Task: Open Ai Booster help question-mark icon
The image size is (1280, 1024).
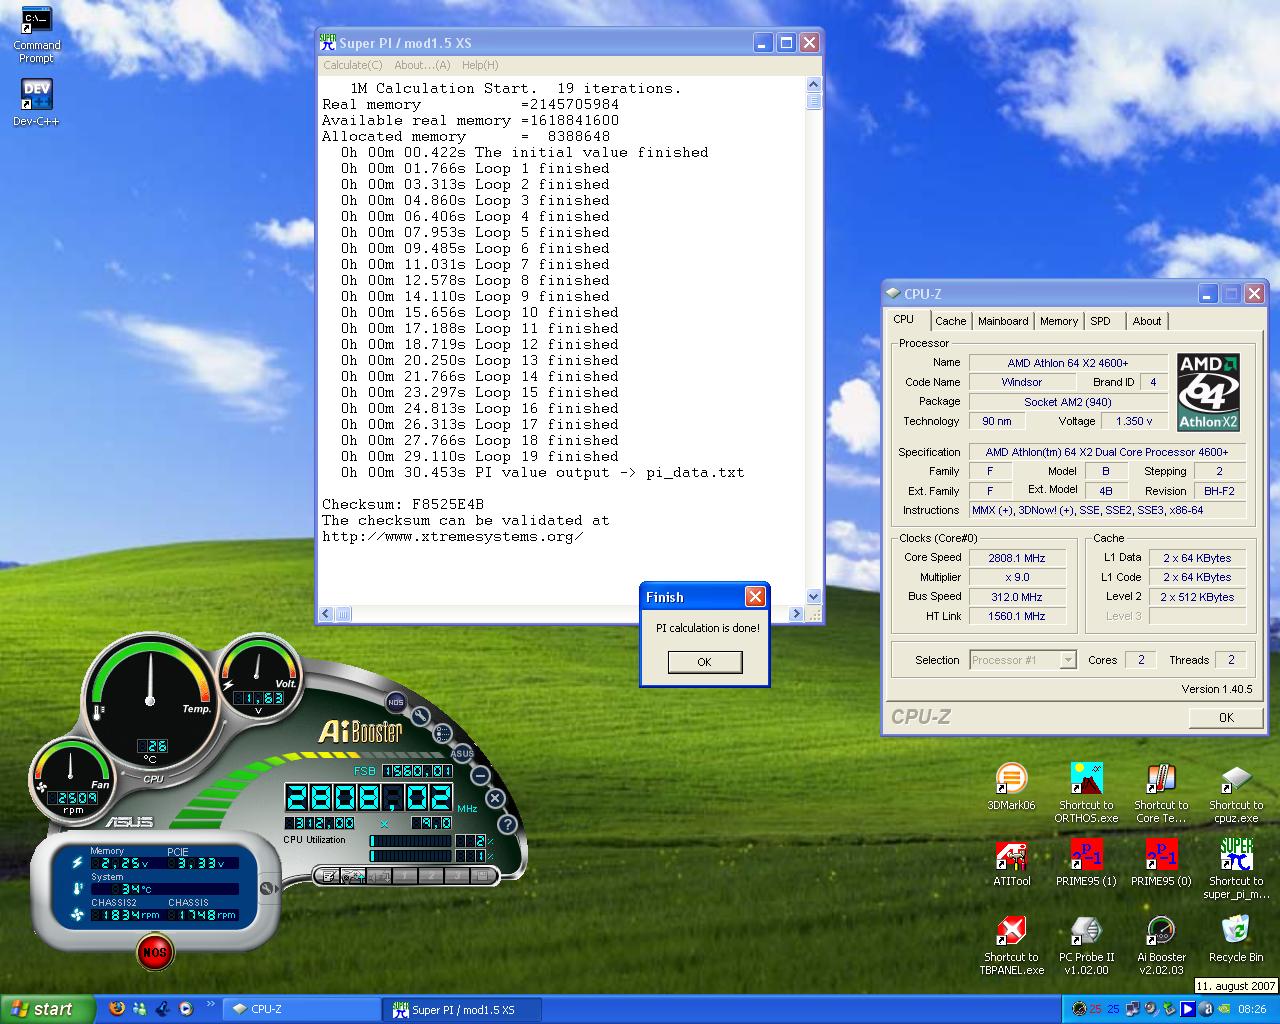Action: pos(507,824)
